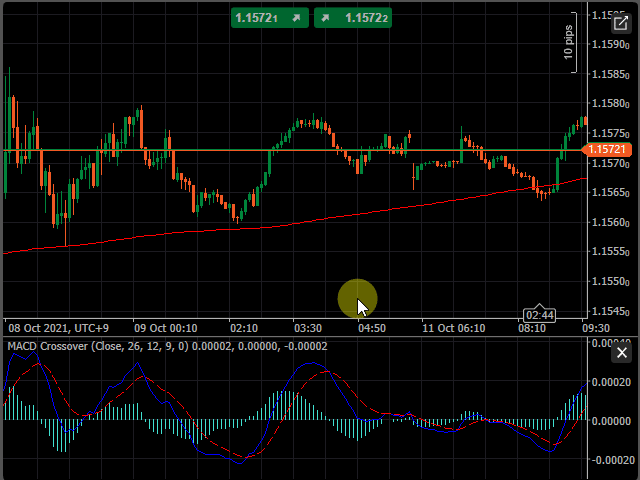Close the MACD Crossover indicator panel

click(x=621, y=353)
